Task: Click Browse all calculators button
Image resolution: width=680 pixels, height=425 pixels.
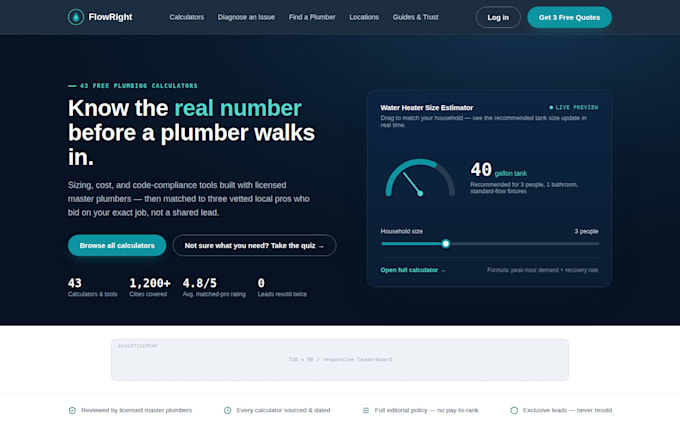Action: point(117,245)
